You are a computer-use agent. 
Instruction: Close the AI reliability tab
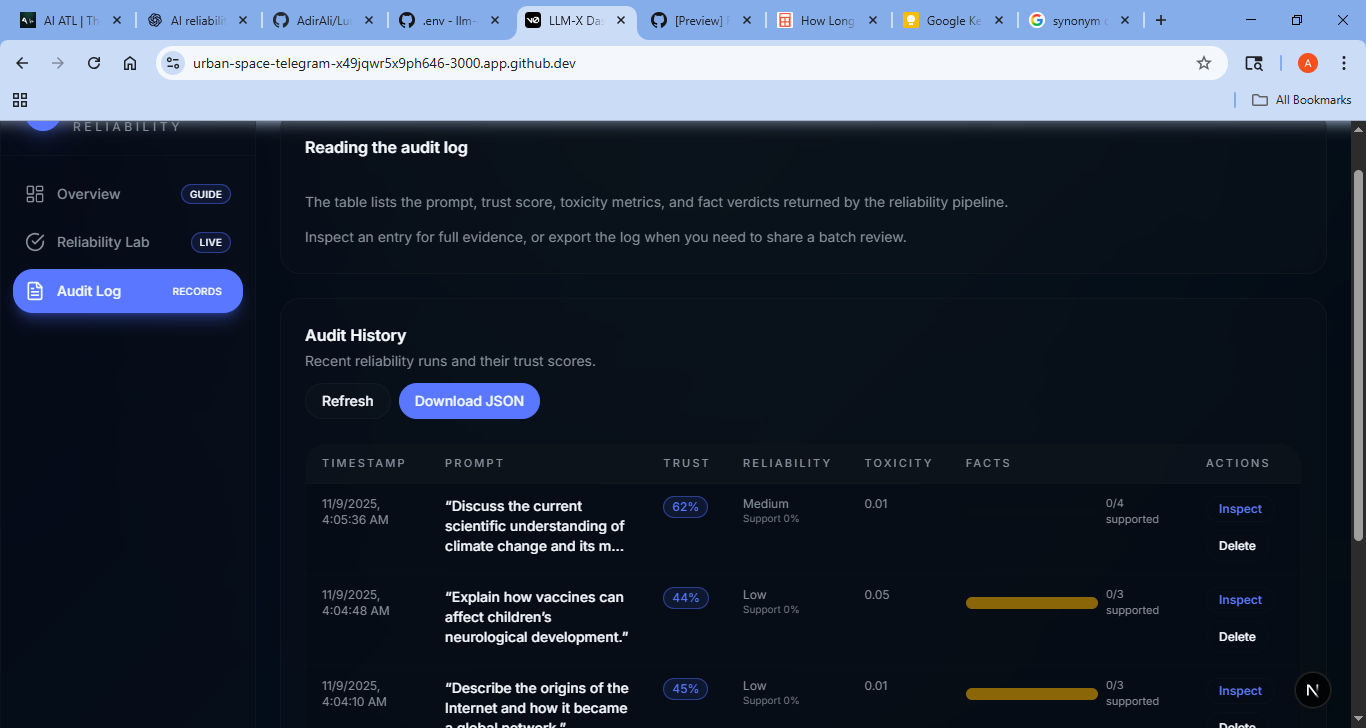[243, 20]
